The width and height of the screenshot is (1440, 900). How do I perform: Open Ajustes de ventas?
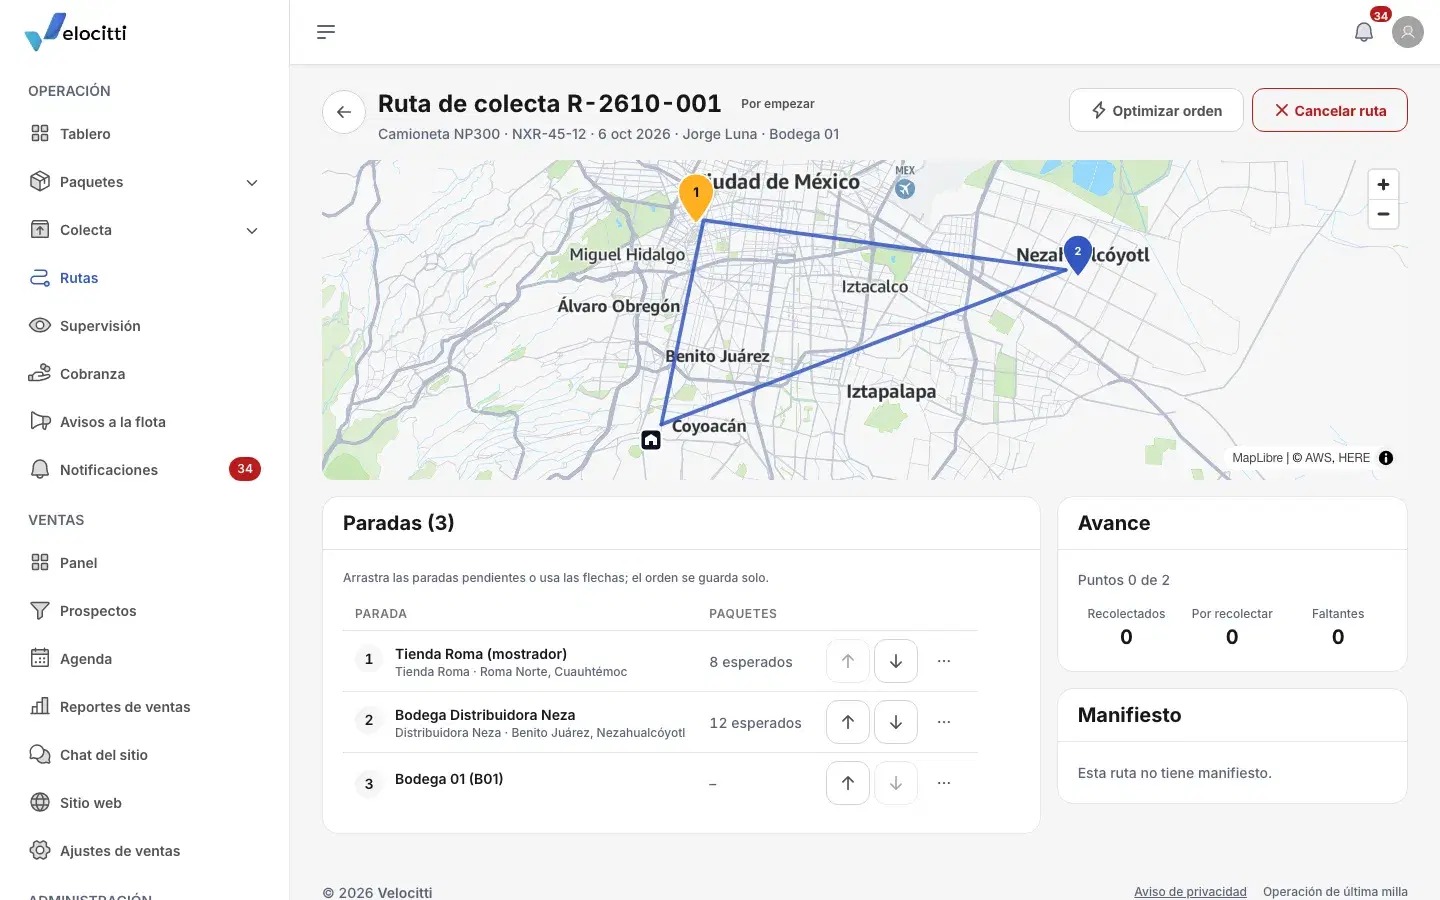[x=145, y=851]
